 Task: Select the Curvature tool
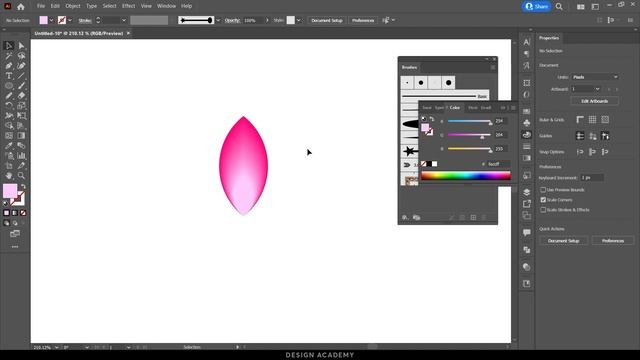click(x=21, y=66)
